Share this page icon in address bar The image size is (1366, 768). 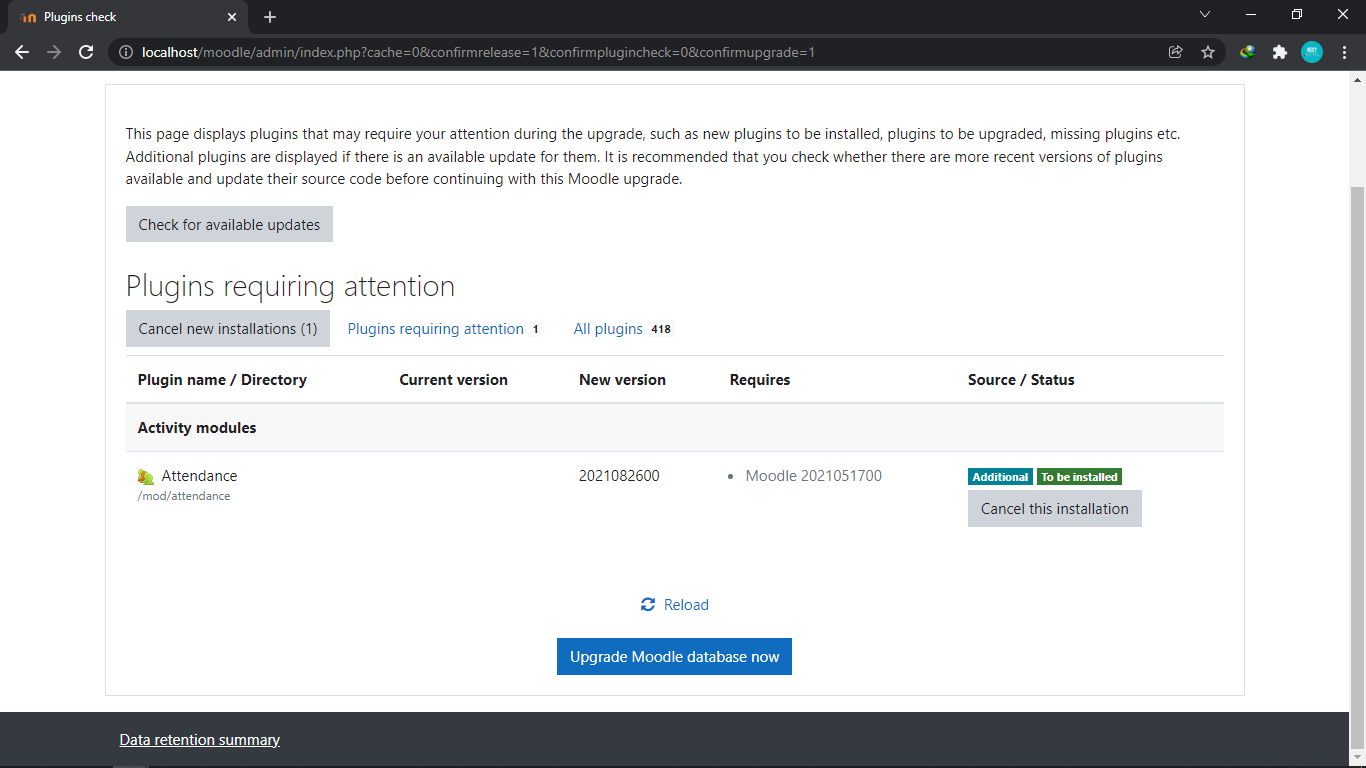1176,52
